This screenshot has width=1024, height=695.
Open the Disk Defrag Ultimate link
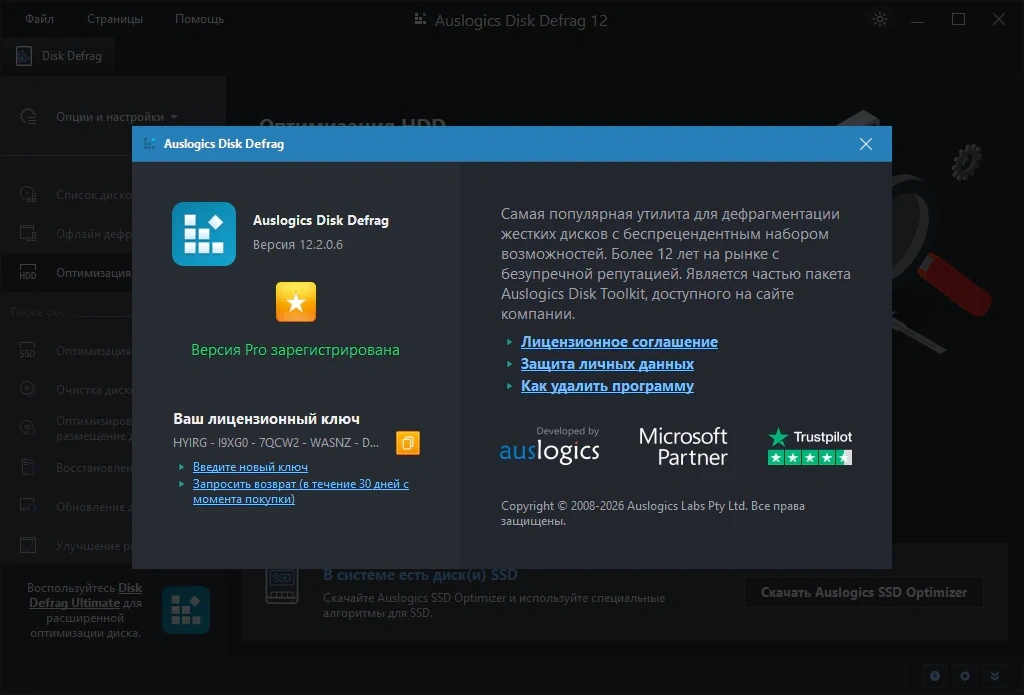click(85, 596)
